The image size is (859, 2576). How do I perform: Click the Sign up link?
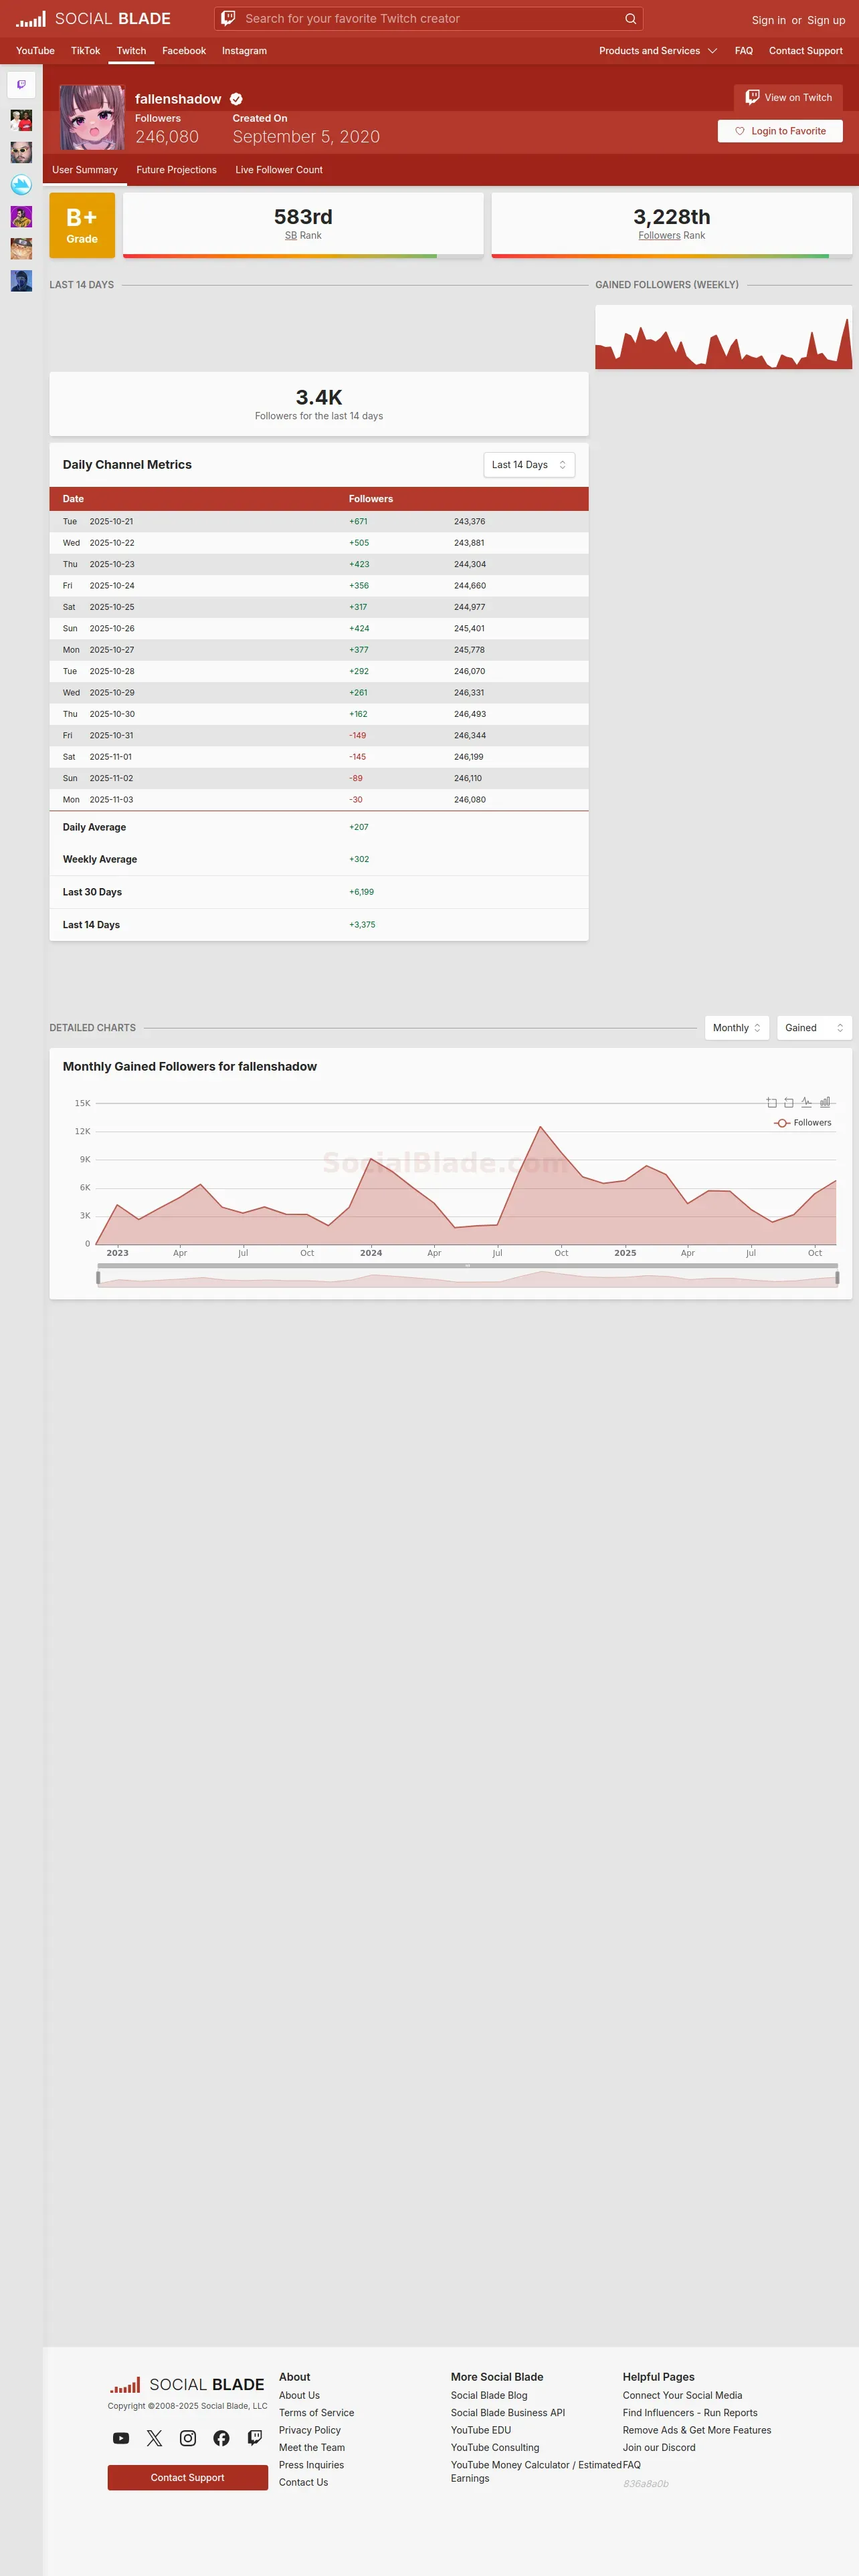click(826, 20)
